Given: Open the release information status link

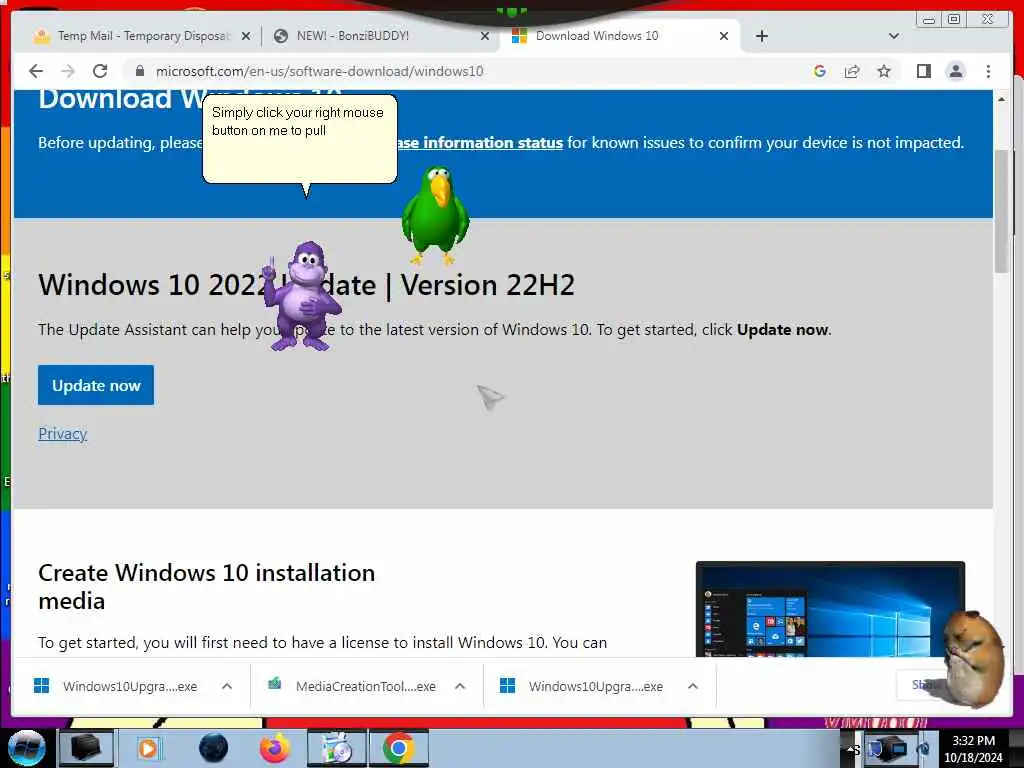Looking at the screenshot, I should pos(480,142).
